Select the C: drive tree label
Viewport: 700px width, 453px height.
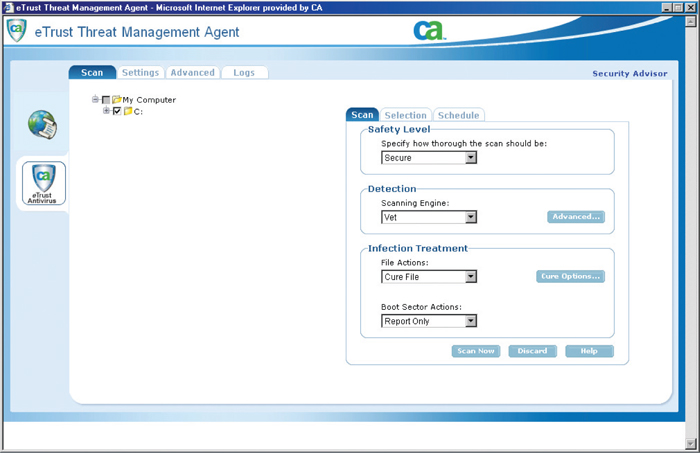tap(138, 112)
